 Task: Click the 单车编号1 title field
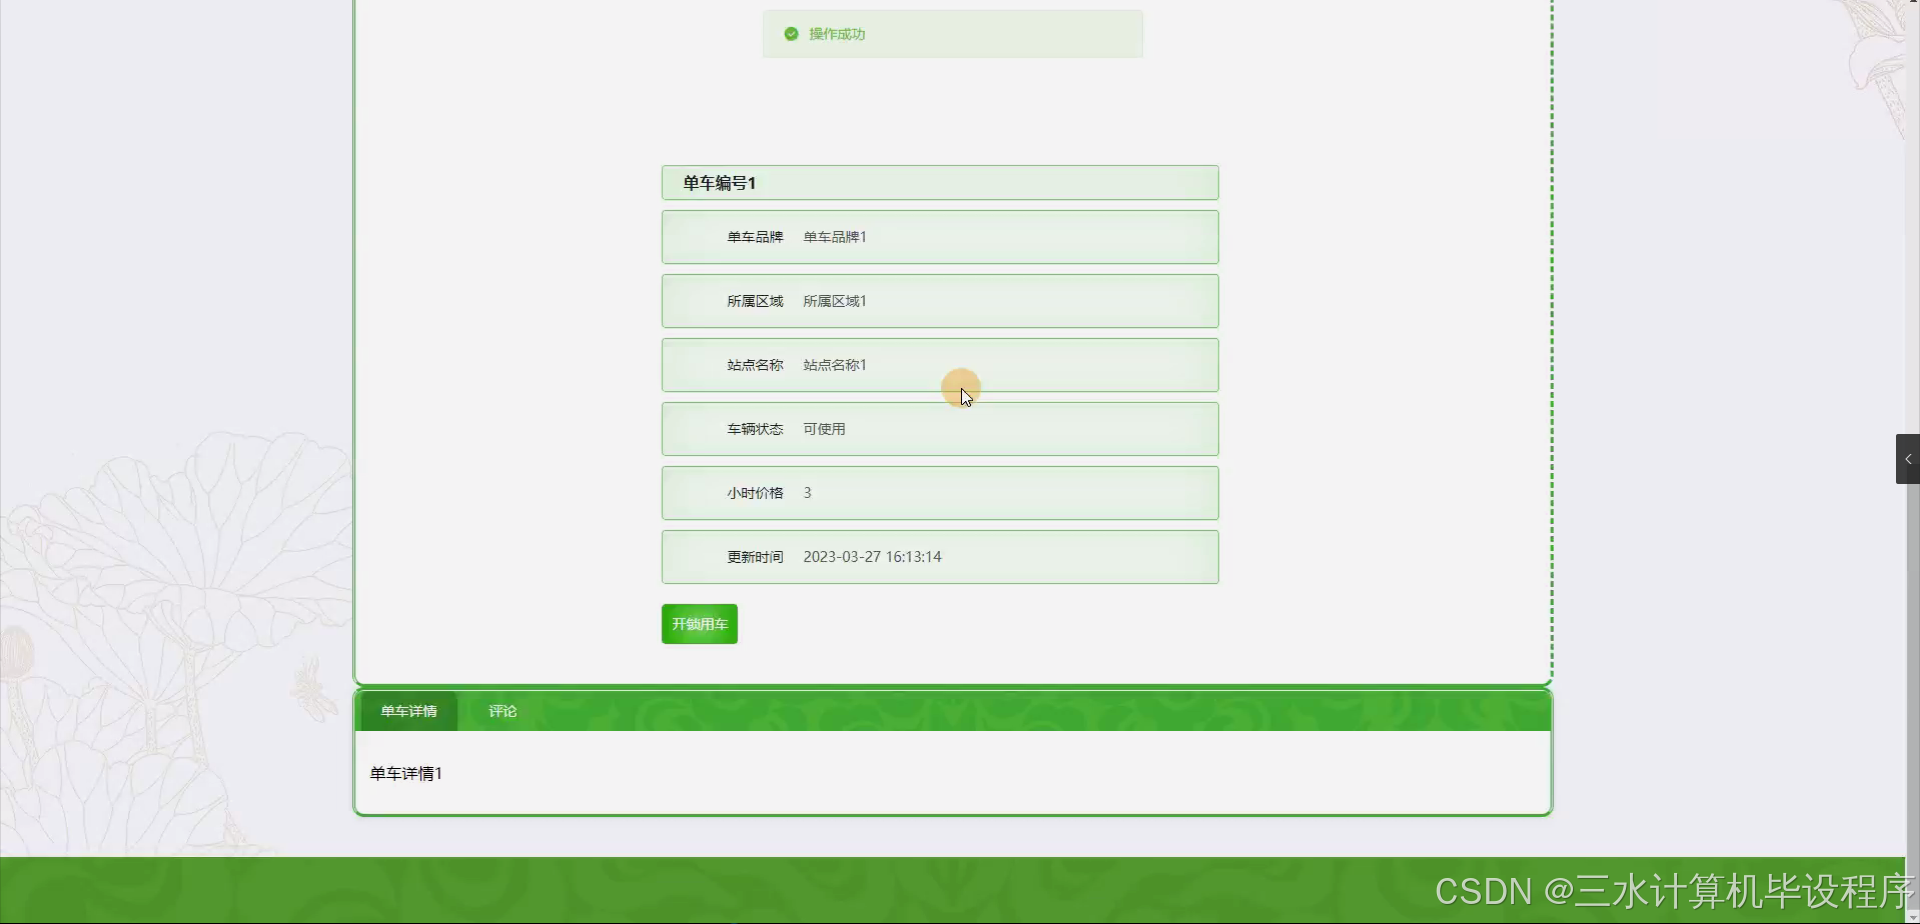[939, 182]
